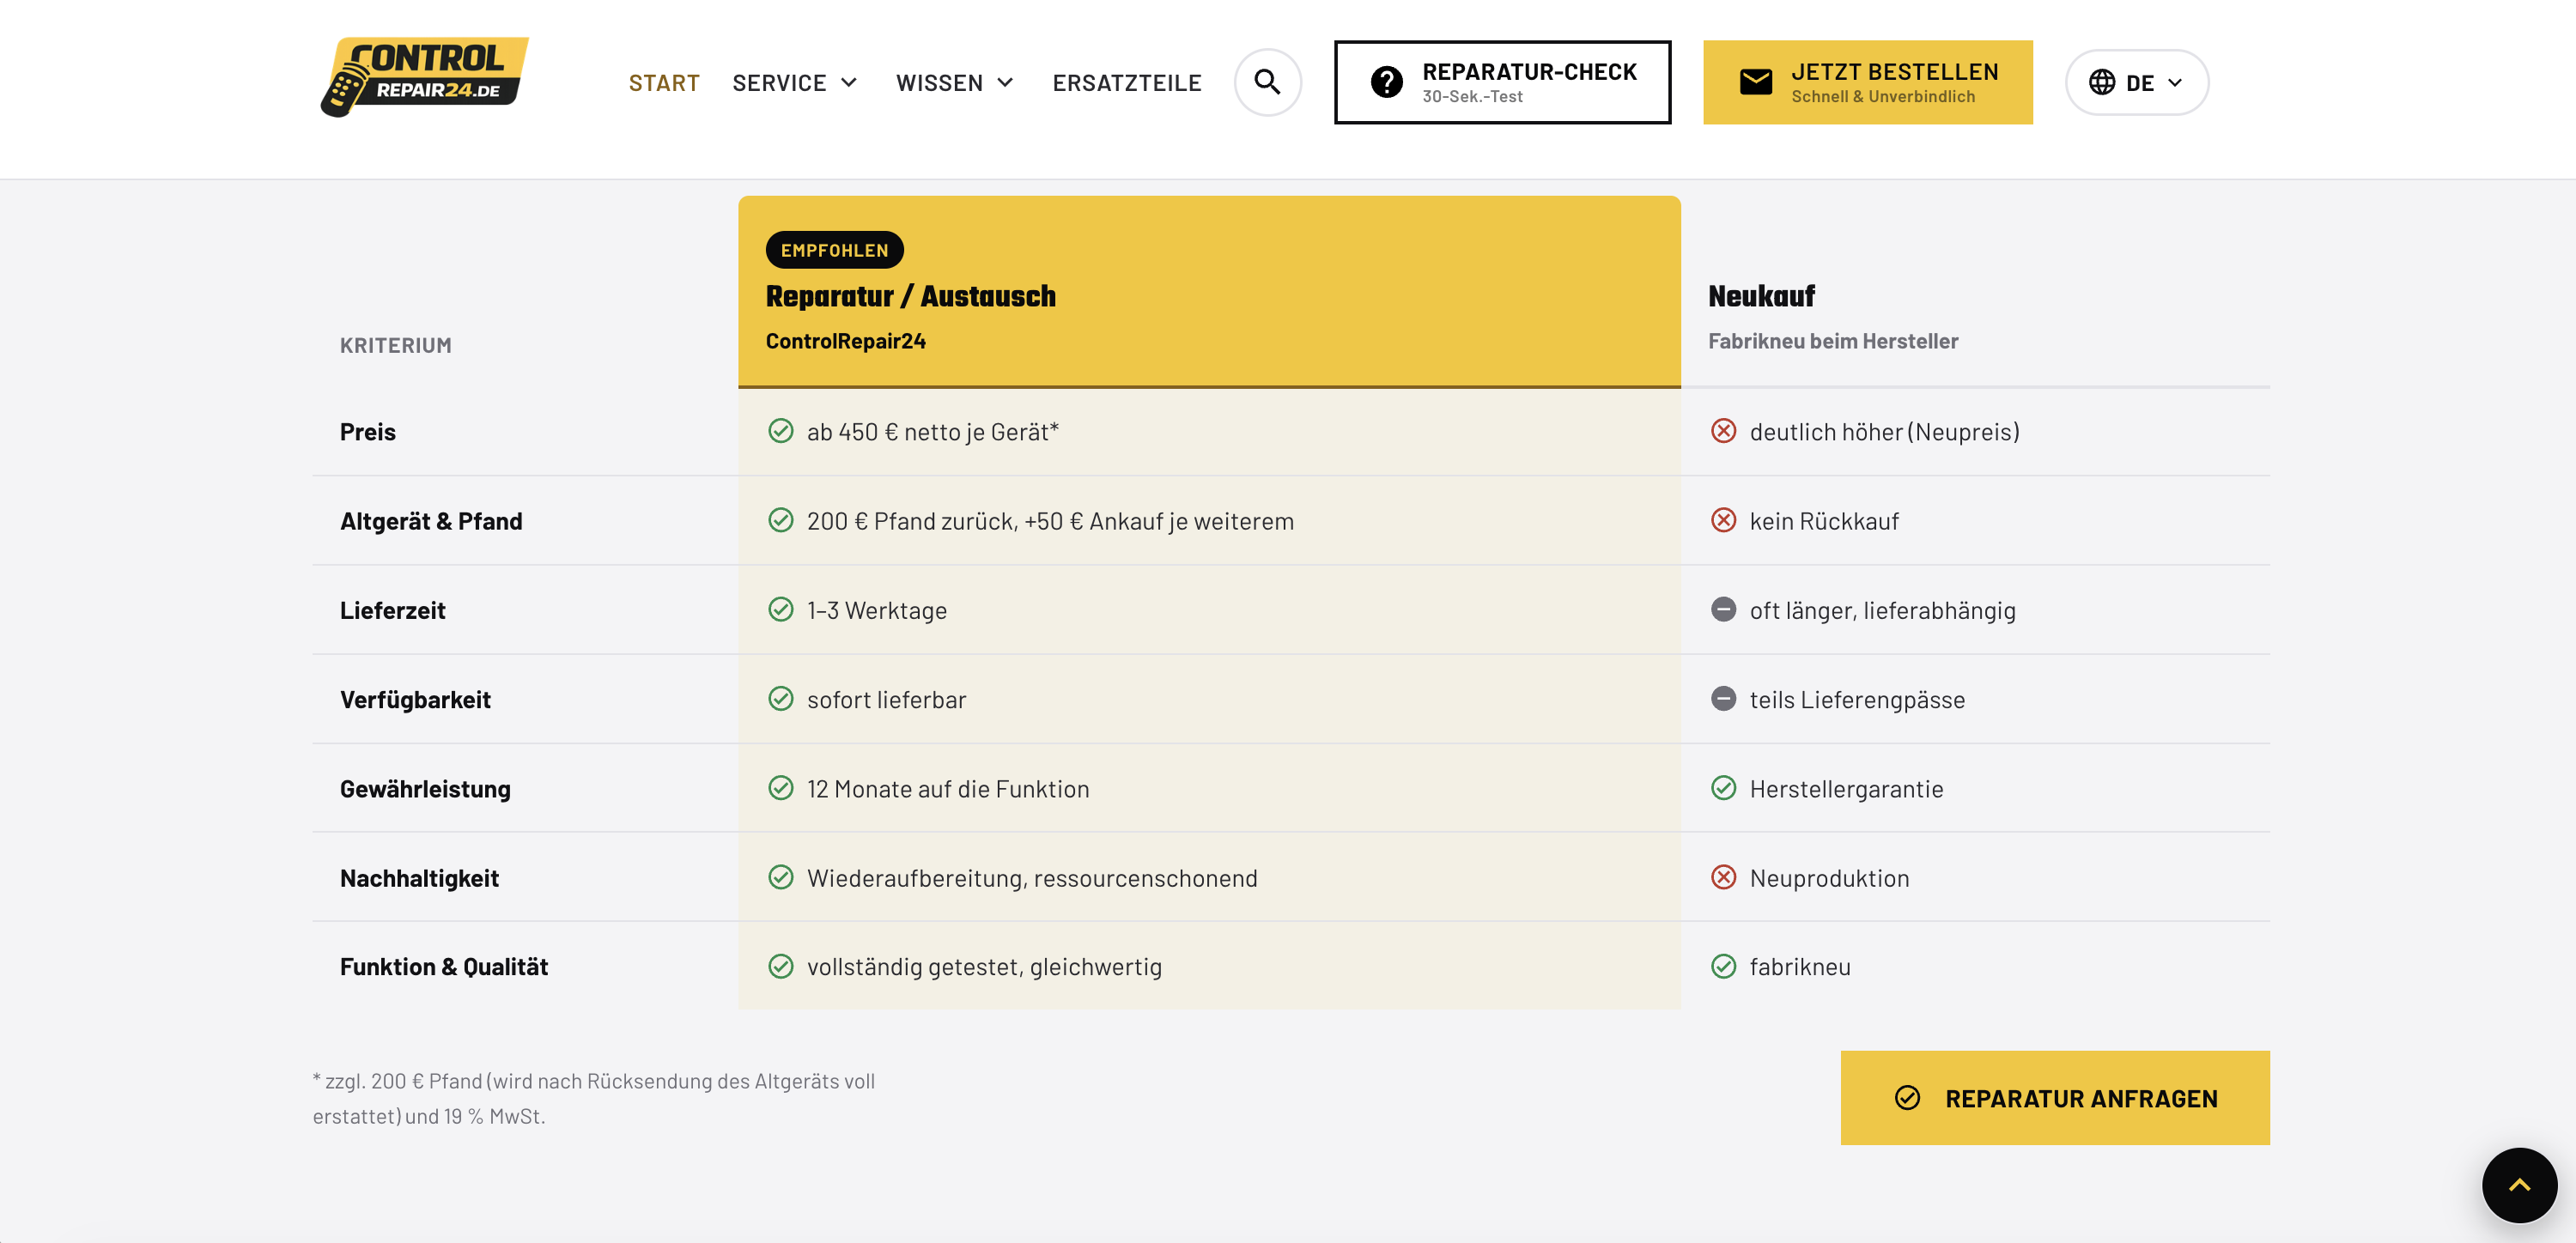
Task: Start the Reparatur-Check 30-Sek.-Test
Action: tap(1502, 82)
